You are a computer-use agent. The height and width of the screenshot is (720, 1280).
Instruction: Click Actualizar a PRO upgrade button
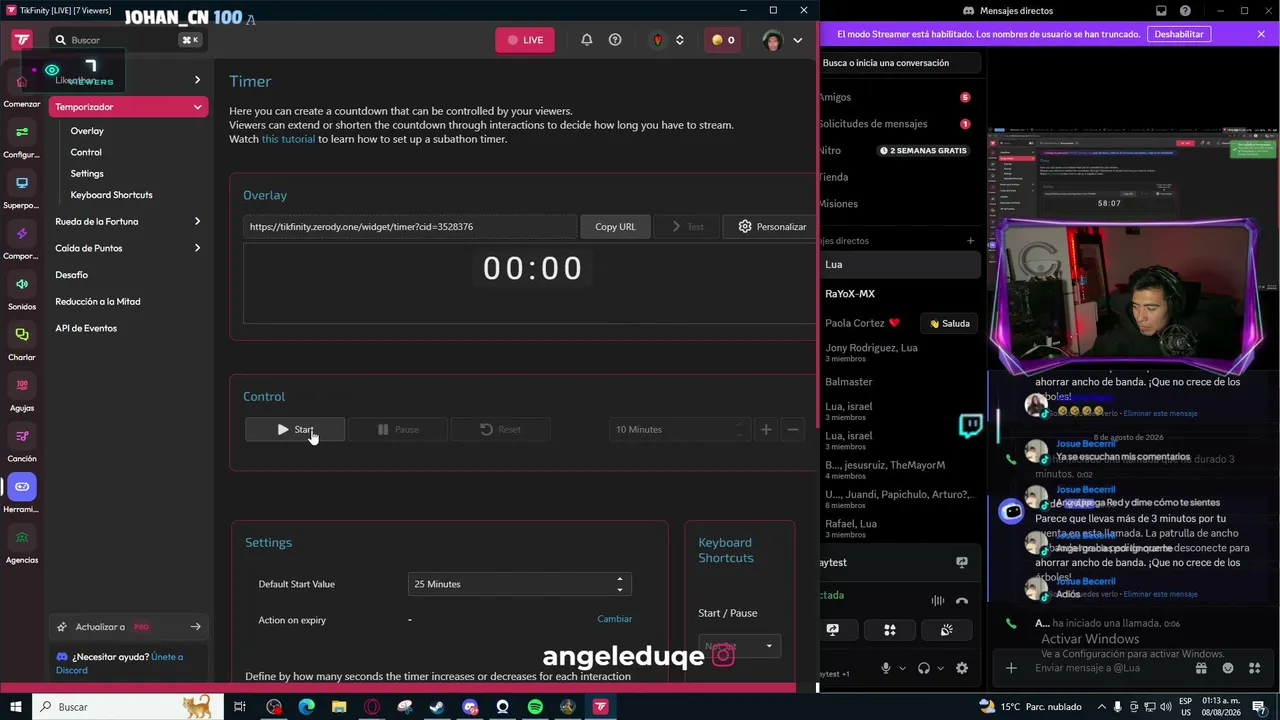(128, 627)
